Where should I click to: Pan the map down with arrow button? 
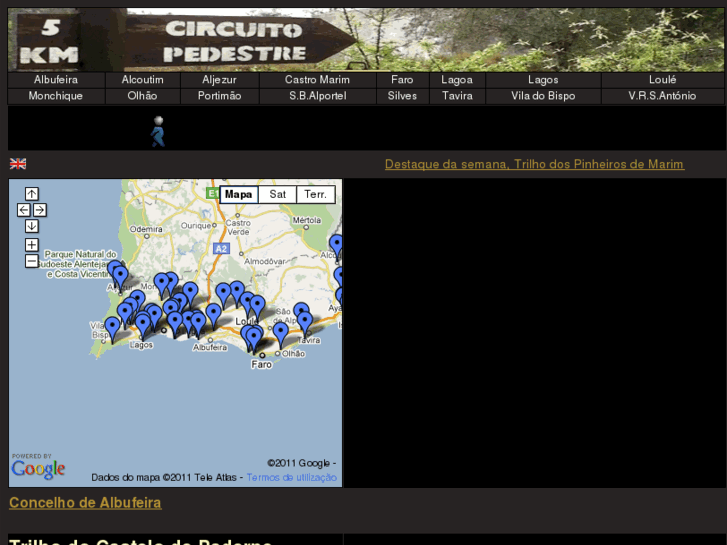pos(32,226)
